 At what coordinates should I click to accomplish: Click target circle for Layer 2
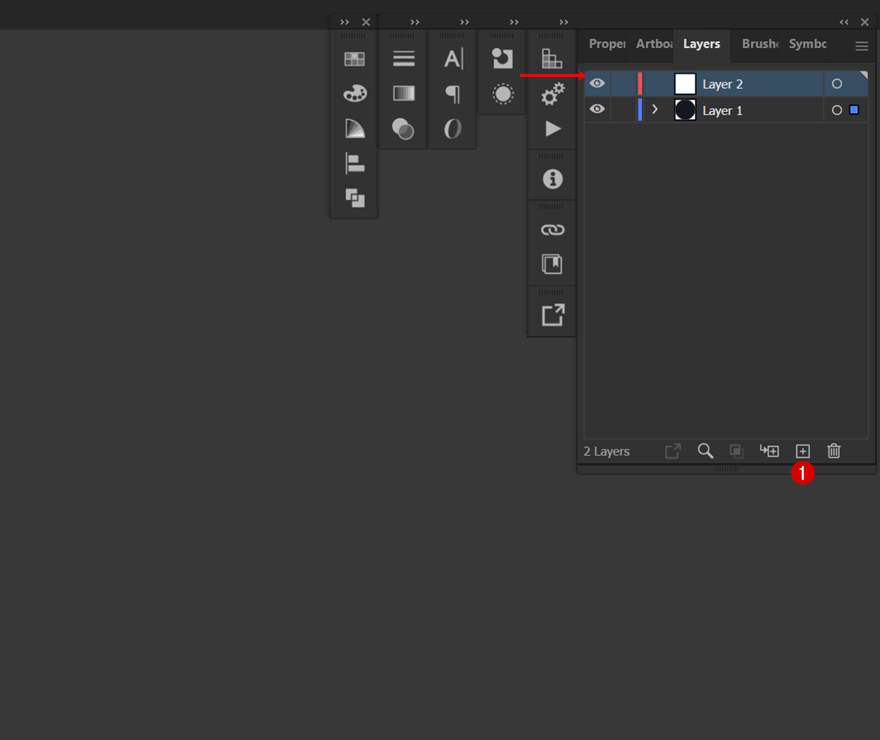click(837, 84)
